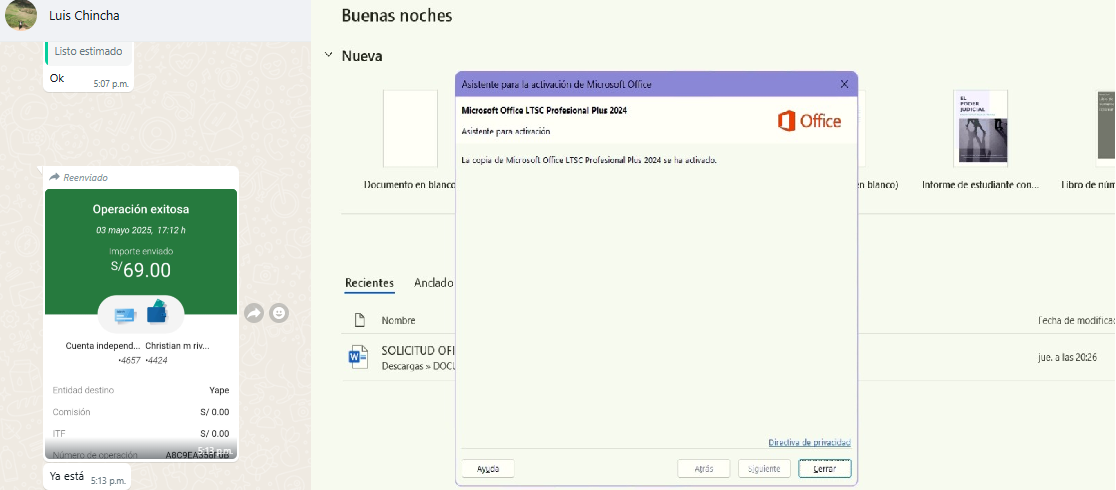Click the Atrás button
The image size is (1116, 490).
click(x=703, y=468)
